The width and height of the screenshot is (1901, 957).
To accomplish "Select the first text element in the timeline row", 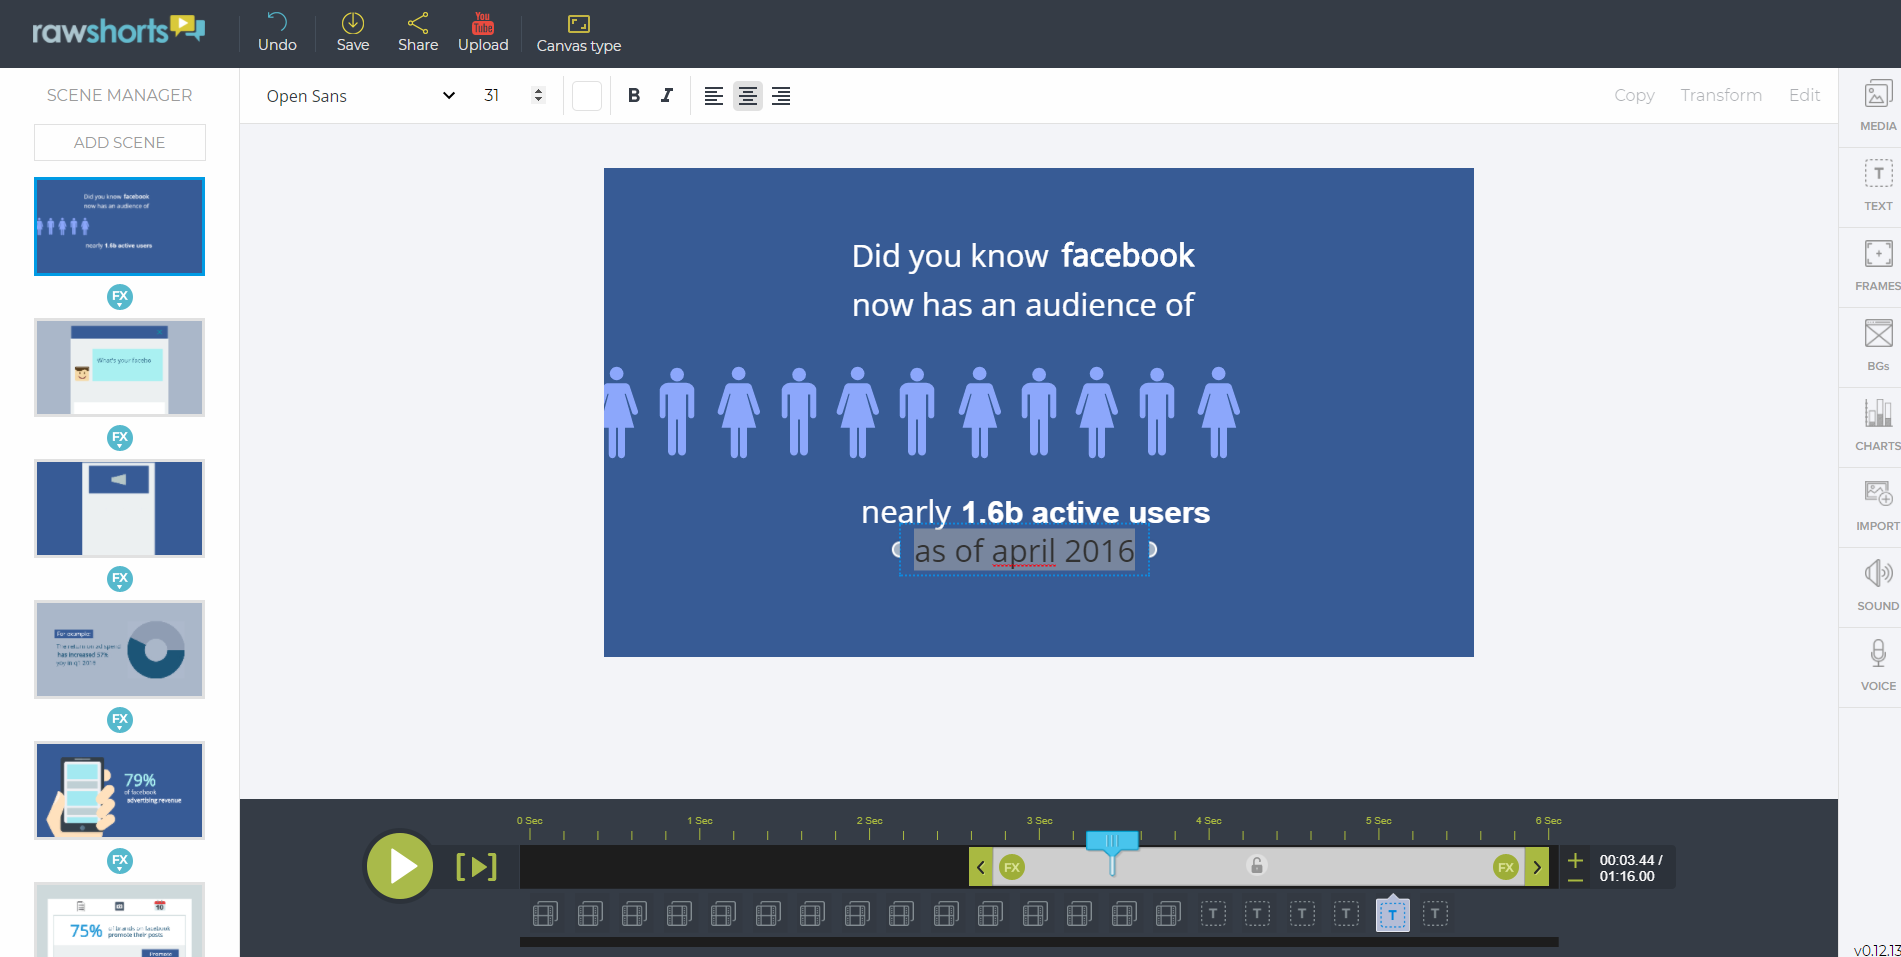I will (1213, 914).
